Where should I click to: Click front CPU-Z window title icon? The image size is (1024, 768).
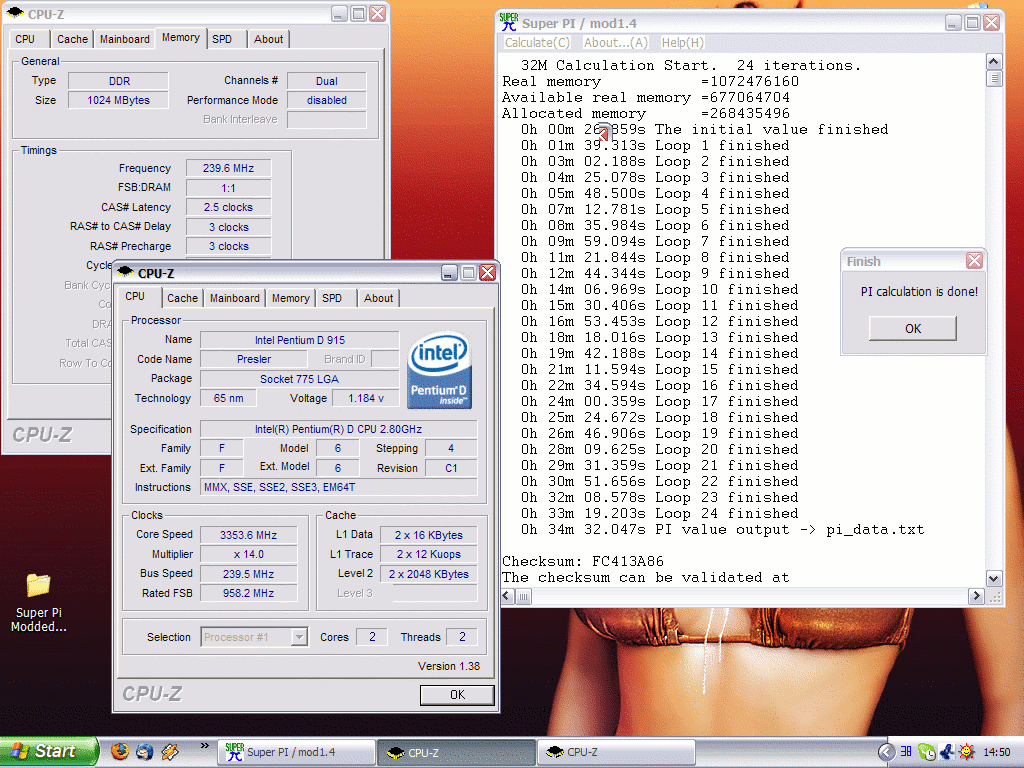(125, 272)
